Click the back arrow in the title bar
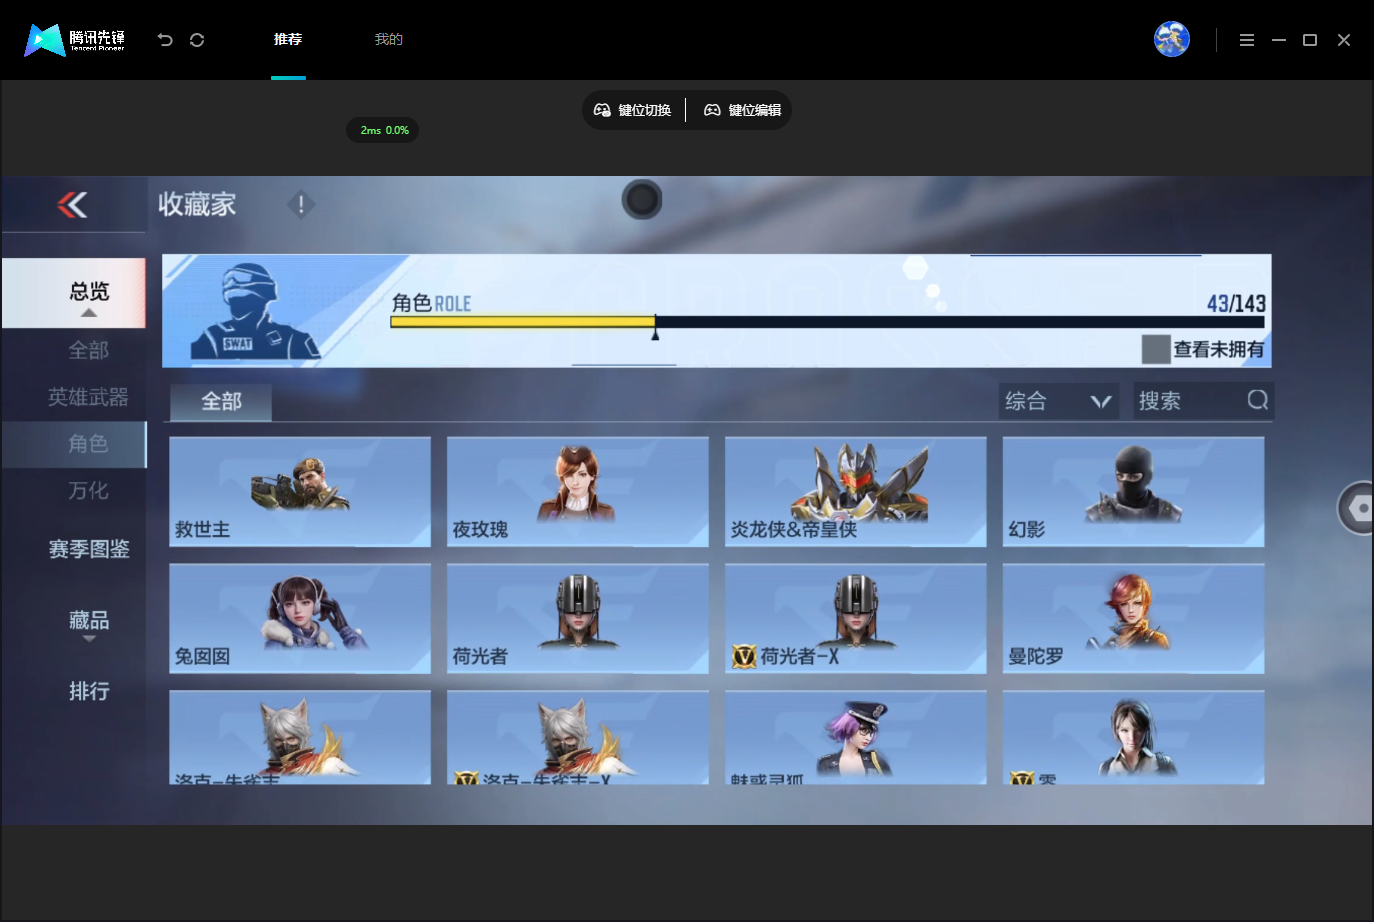 pos(165,40)
